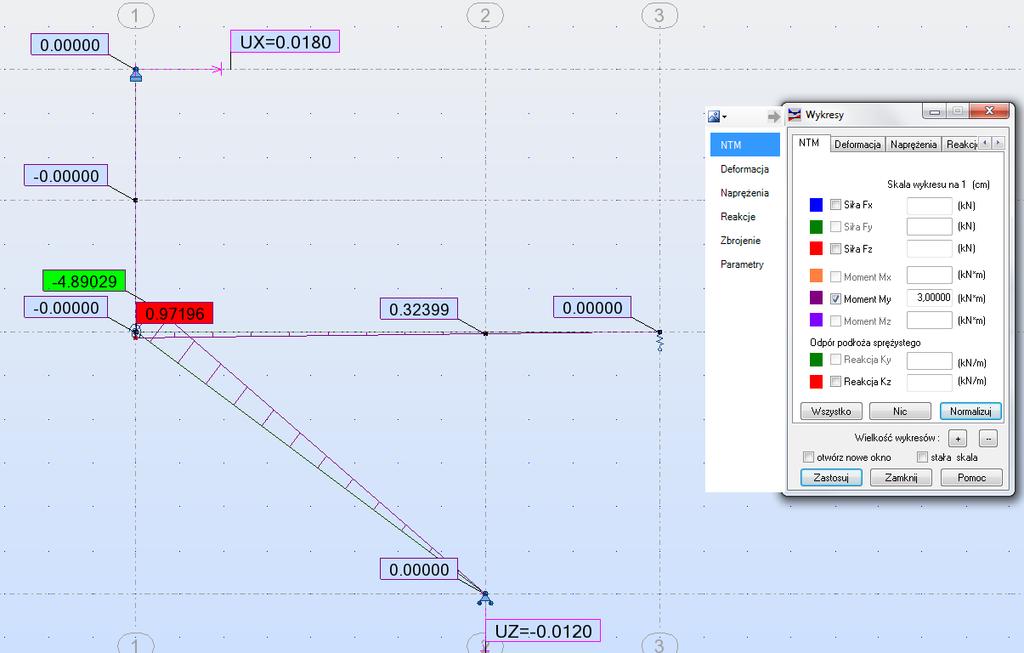Image resolution: width=1024 pixels, height=653 pixels.
Task: Toggle the Moment Mx checkbox
Action: tap(835, 277)
